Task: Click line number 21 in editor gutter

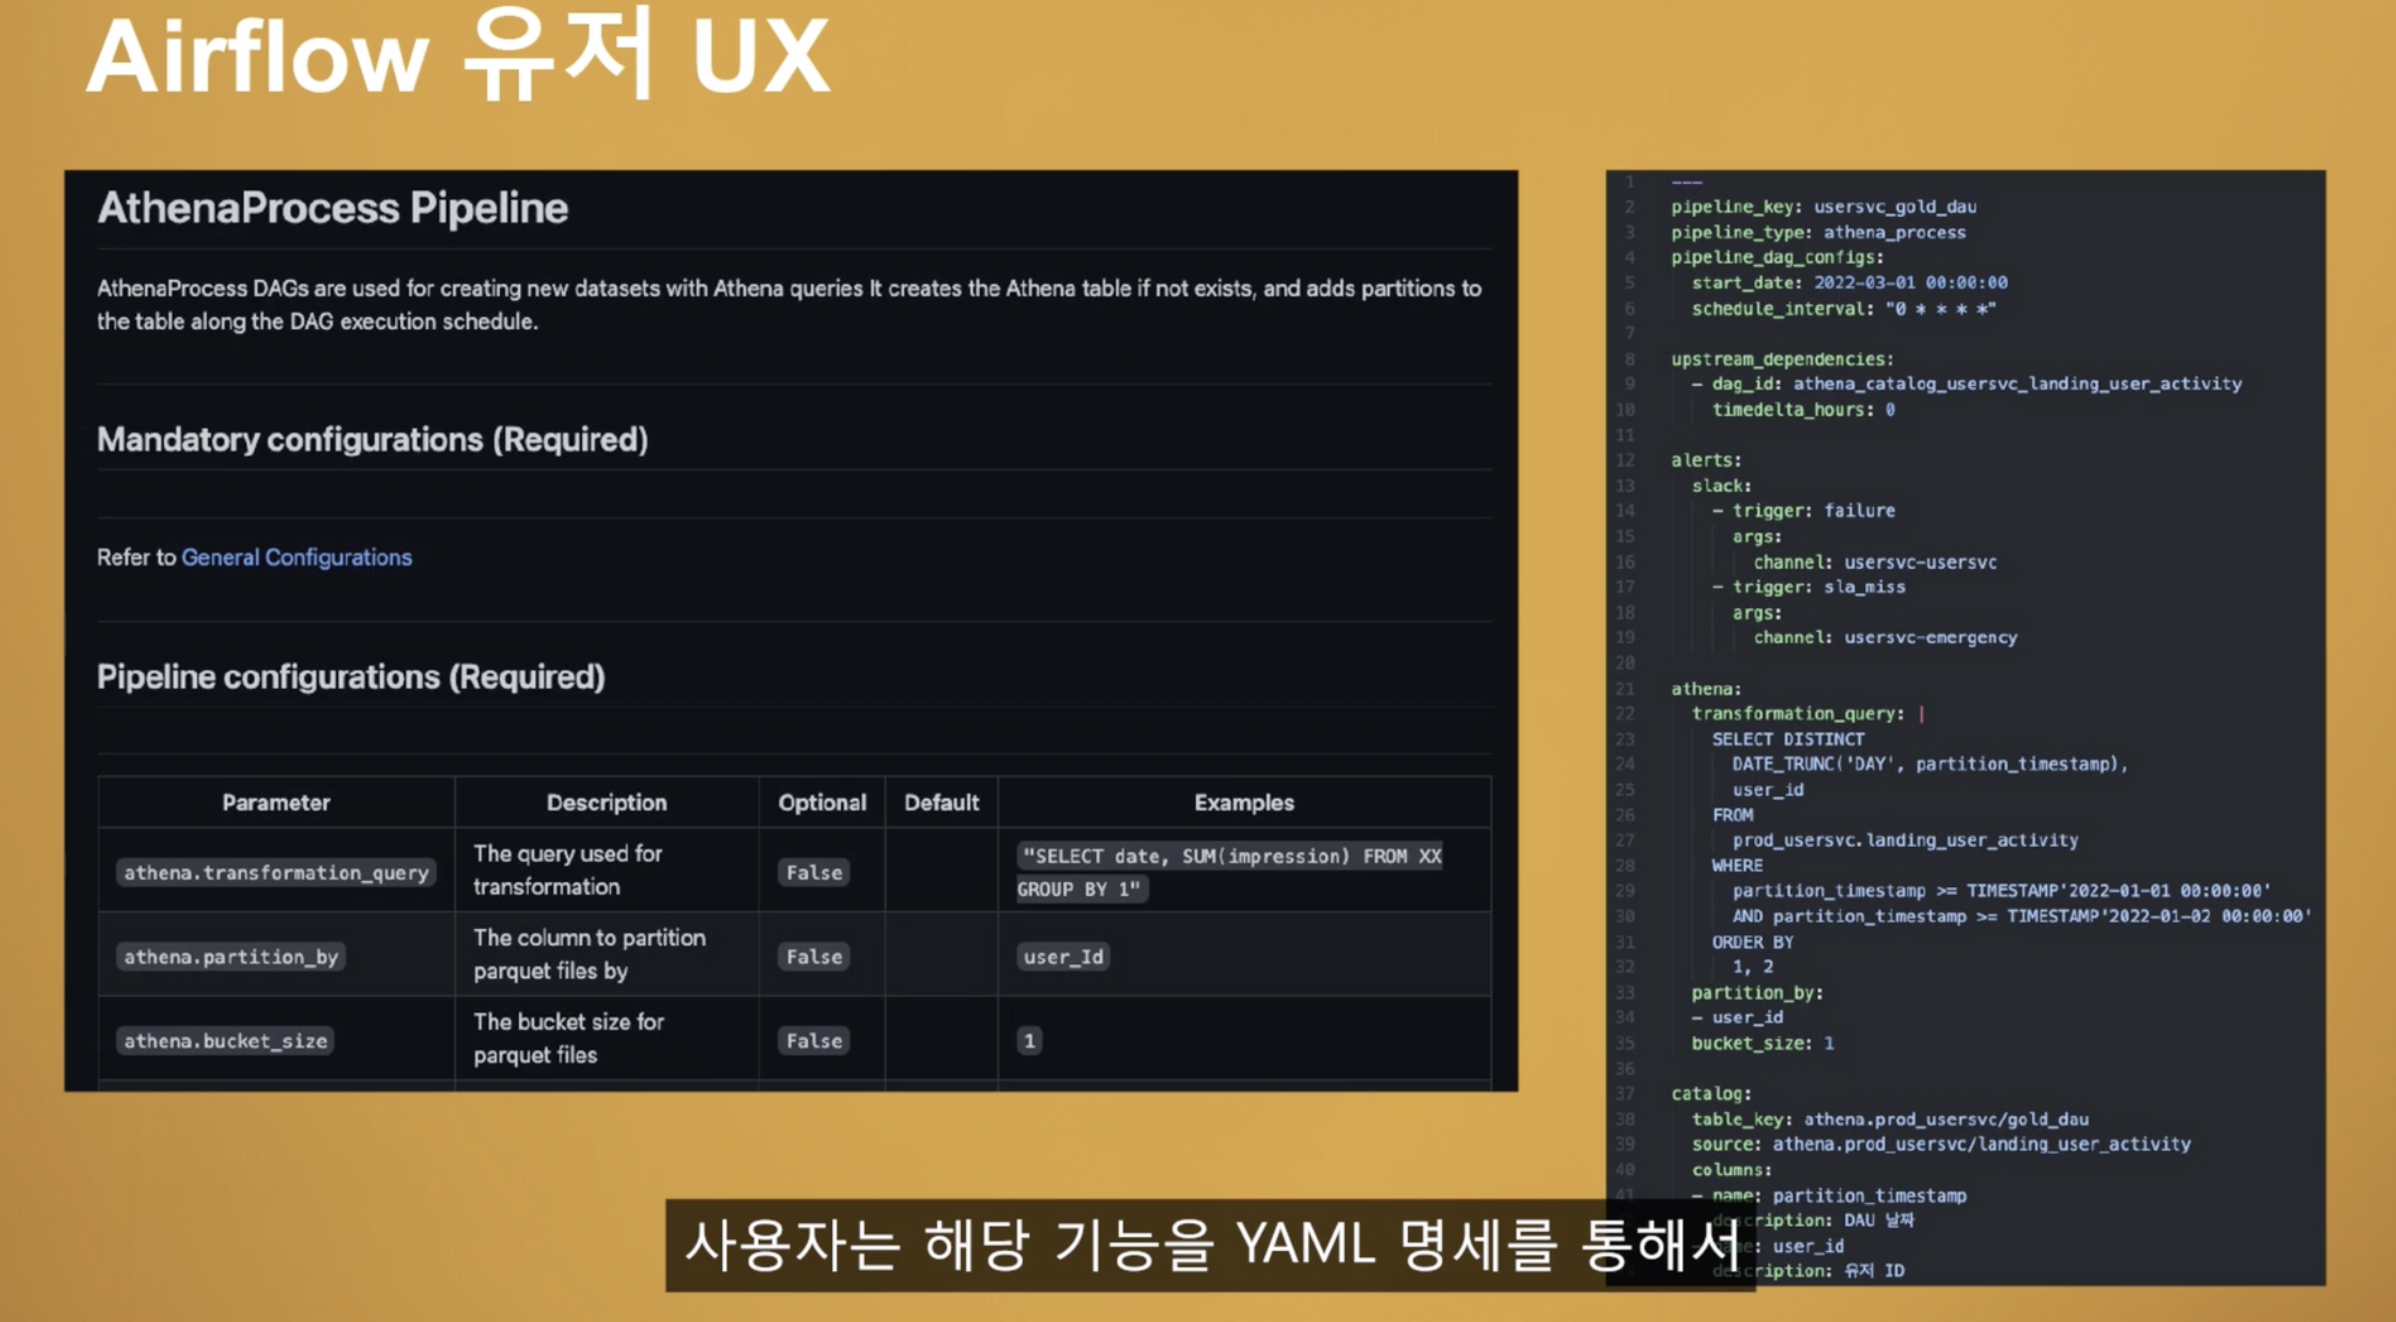Action: click(x=1625, y=689)
